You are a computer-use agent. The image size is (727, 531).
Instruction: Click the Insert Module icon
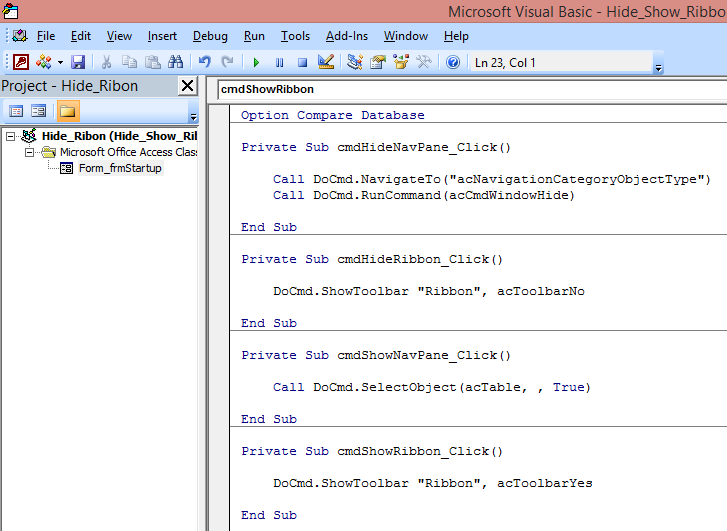coord(44,62)
